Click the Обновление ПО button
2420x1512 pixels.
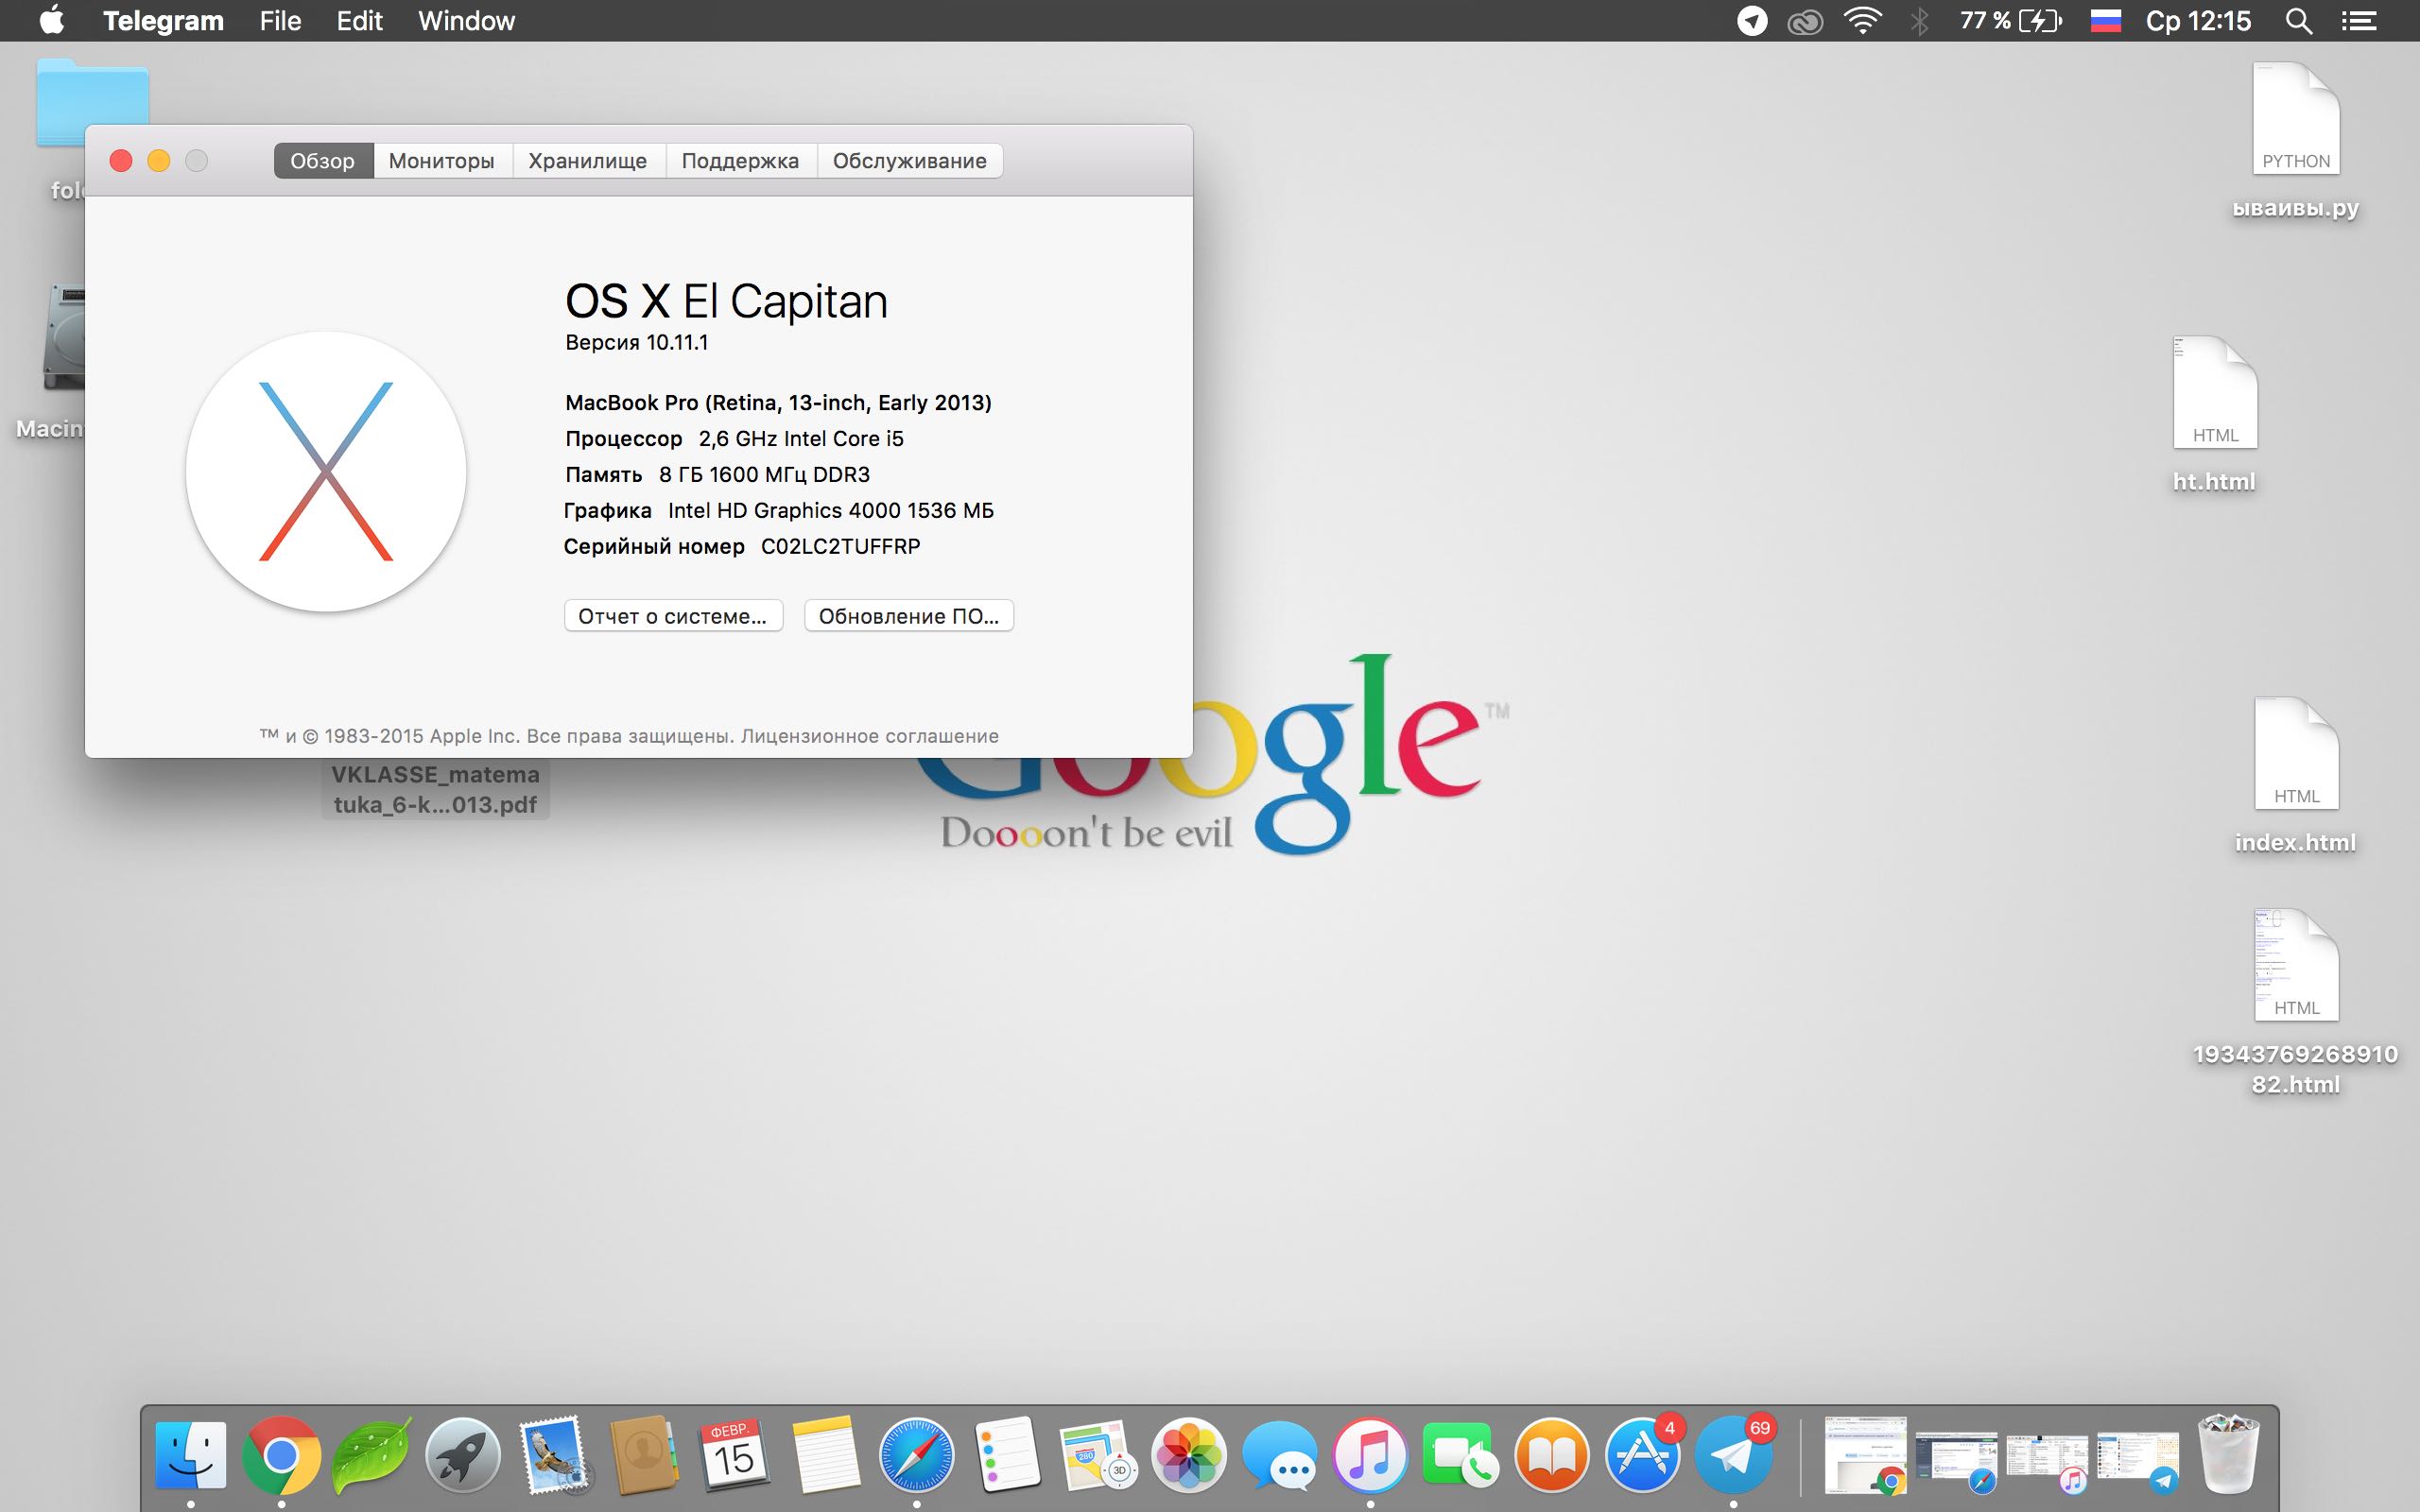(x=909, y=616)
